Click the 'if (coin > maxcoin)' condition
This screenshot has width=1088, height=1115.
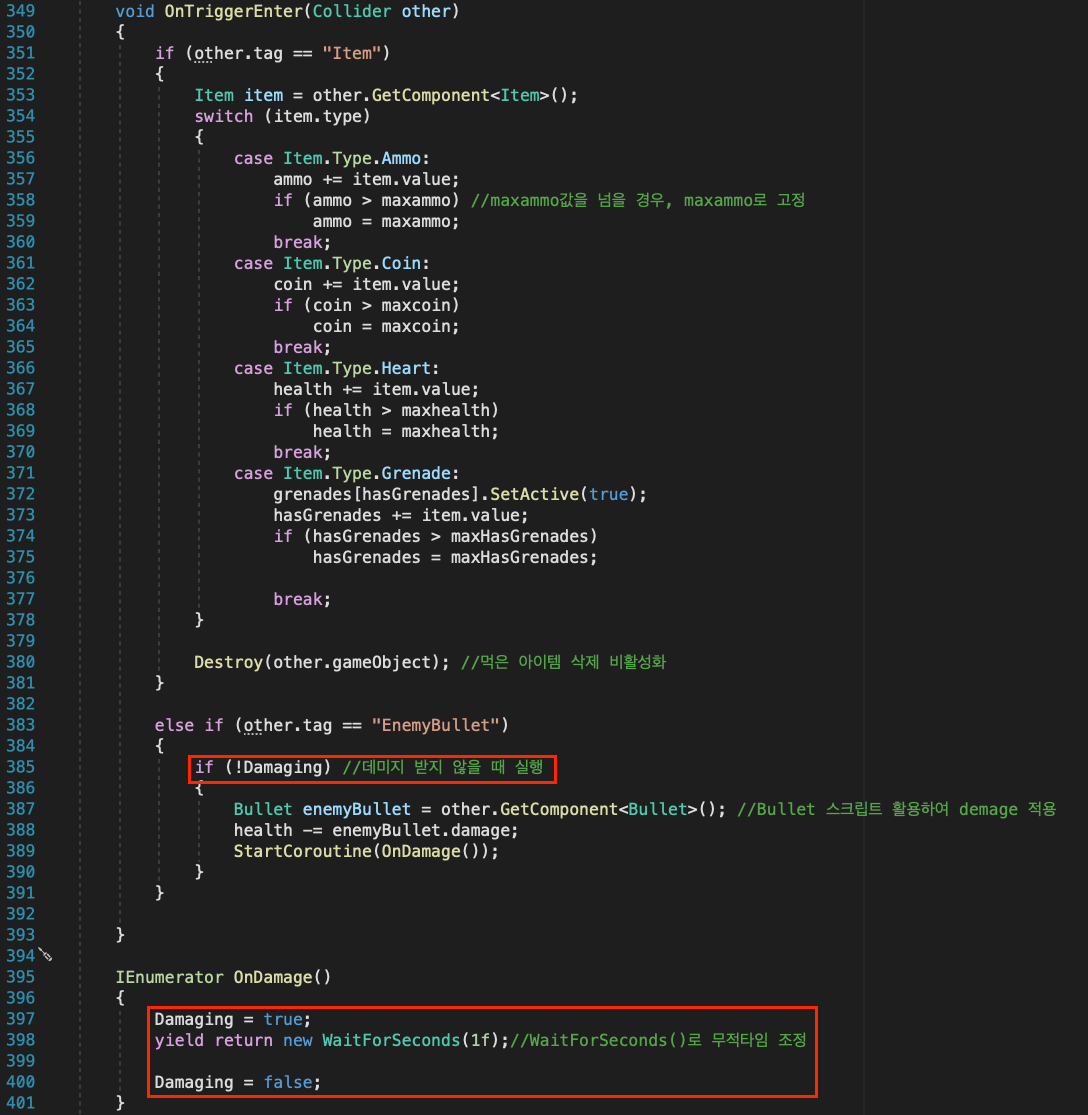[366, 305]
